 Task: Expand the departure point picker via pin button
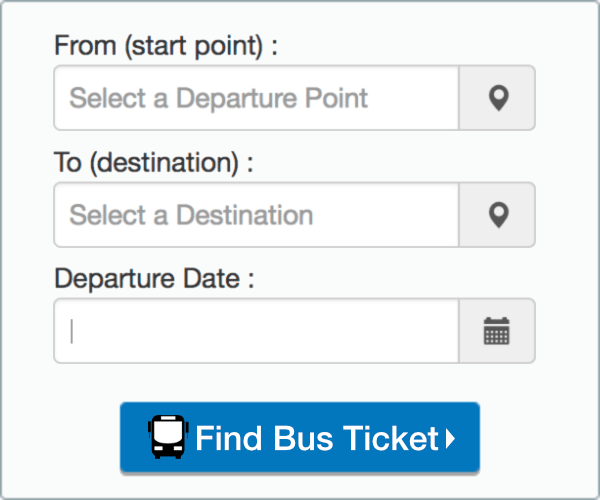pos(497,98)
